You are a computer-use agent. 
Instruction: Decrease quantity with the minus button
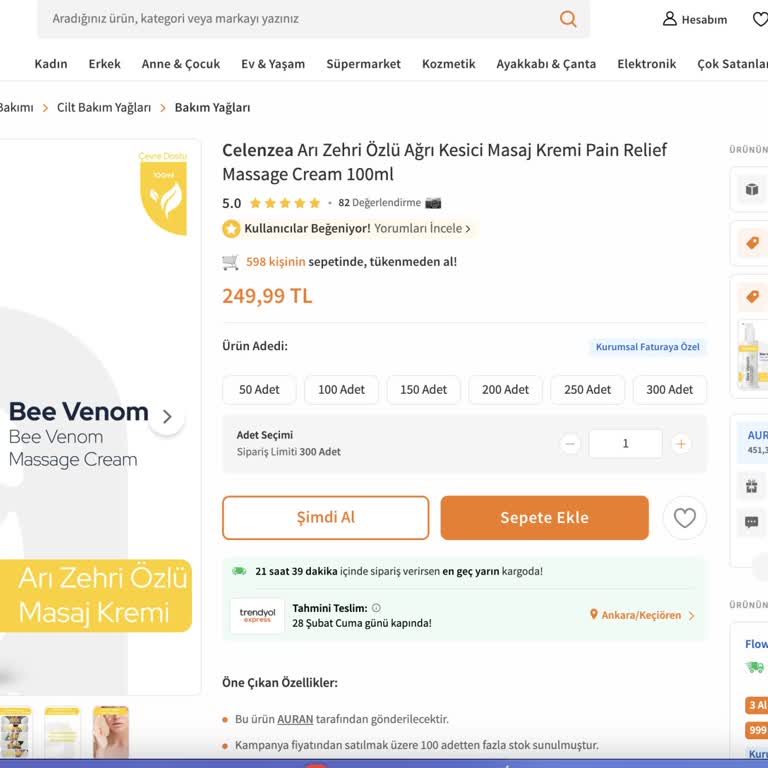(570, 444)
